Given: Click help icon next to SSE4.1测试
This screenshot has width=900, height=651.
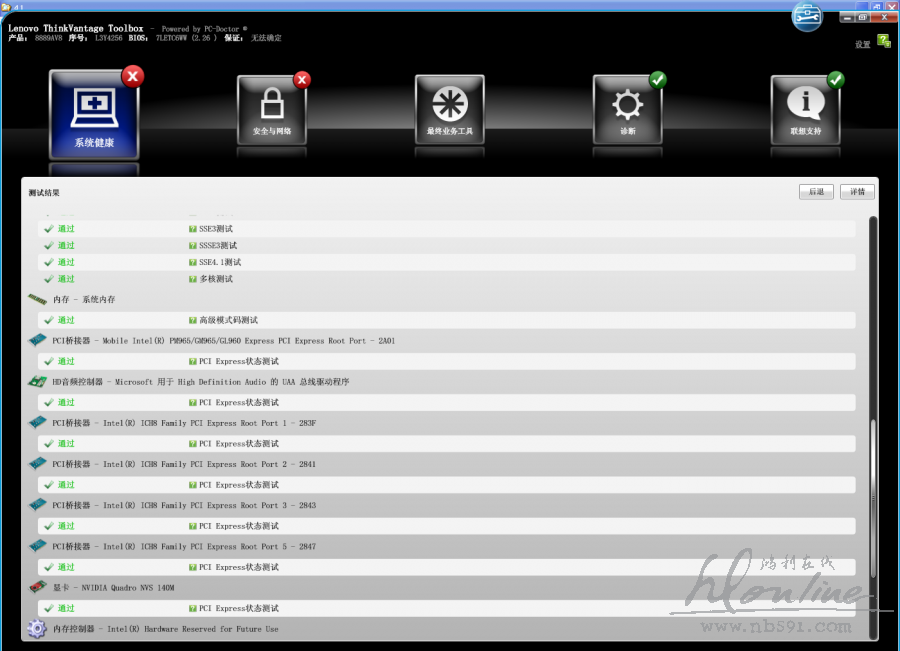Looking at the screenshot, I should click(x=193, y=262).
